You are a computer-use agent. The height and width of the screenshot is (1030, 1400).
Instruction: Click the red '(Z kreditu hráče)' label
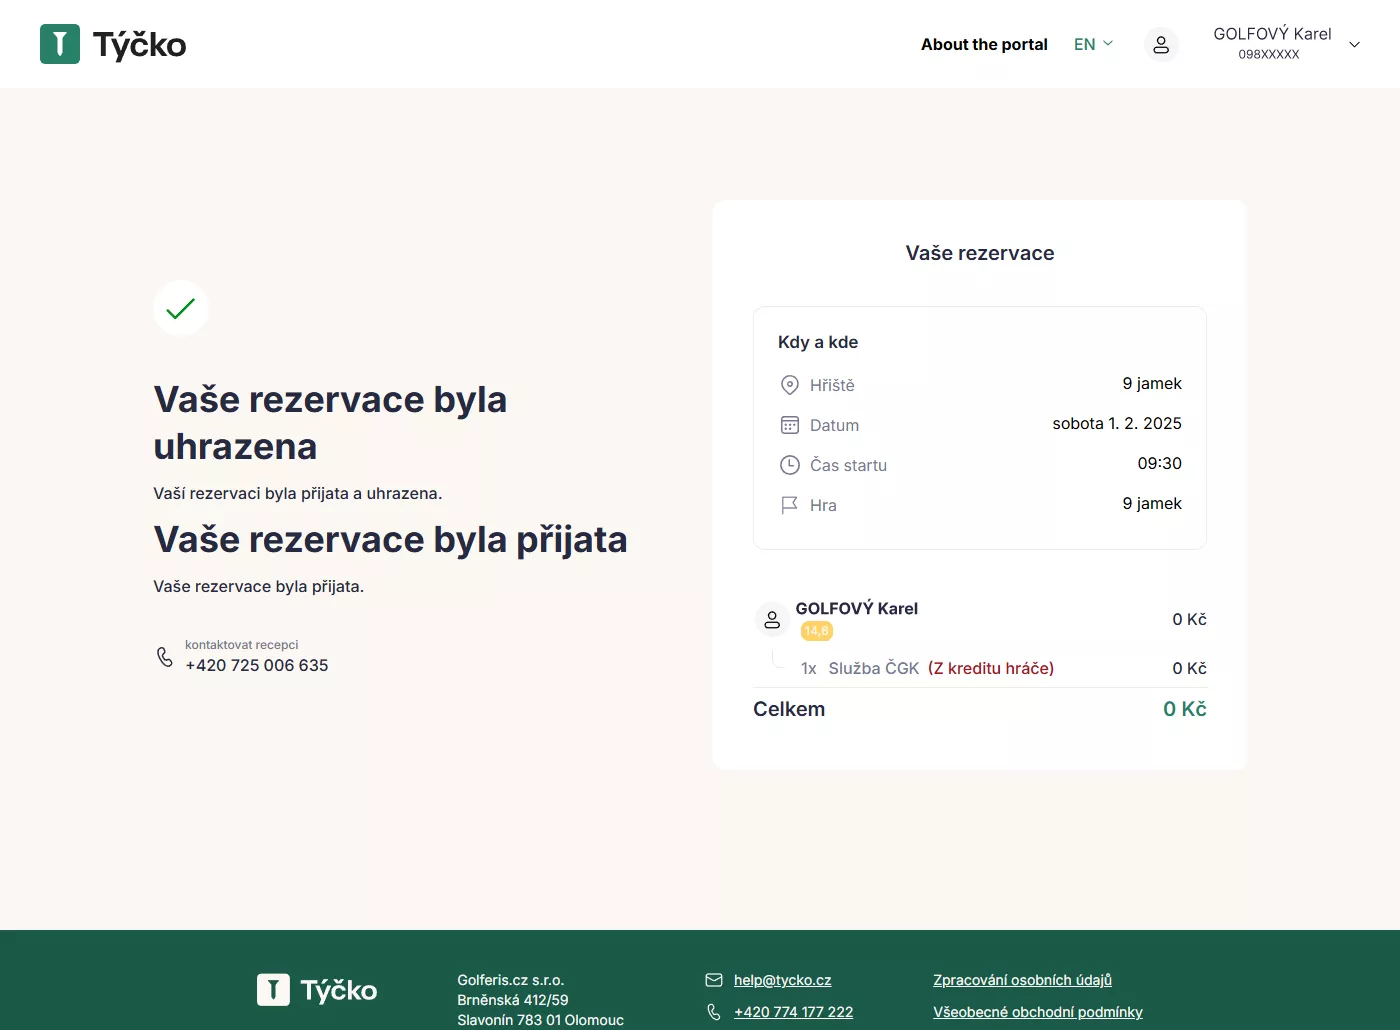coord(991,668)
